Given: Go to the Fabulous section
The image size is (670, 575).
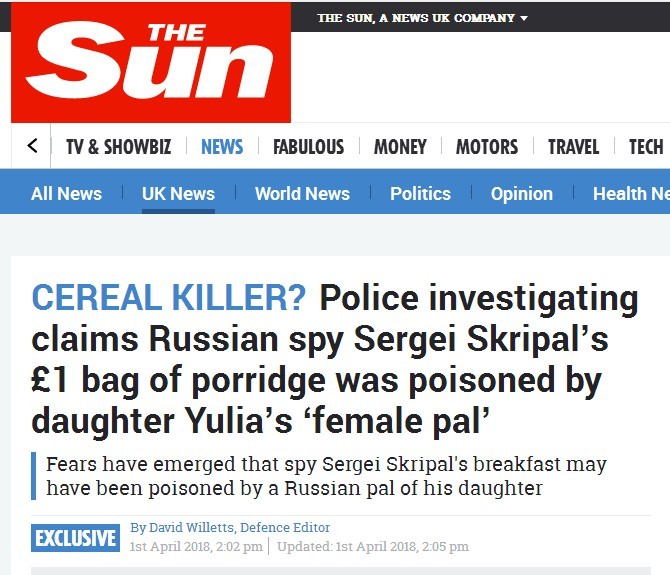Looking at the screenshot, I should click(x=308, y=147).
